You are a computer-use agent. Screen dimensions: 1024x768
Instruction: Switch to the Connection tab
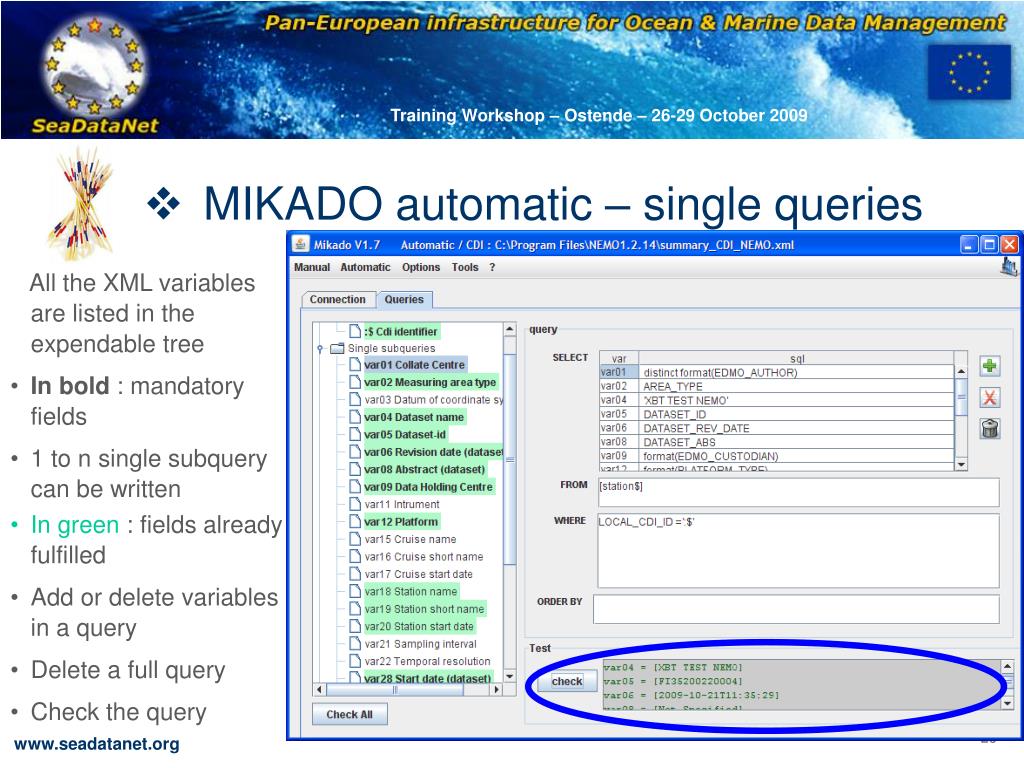click(x=338, y=299)
